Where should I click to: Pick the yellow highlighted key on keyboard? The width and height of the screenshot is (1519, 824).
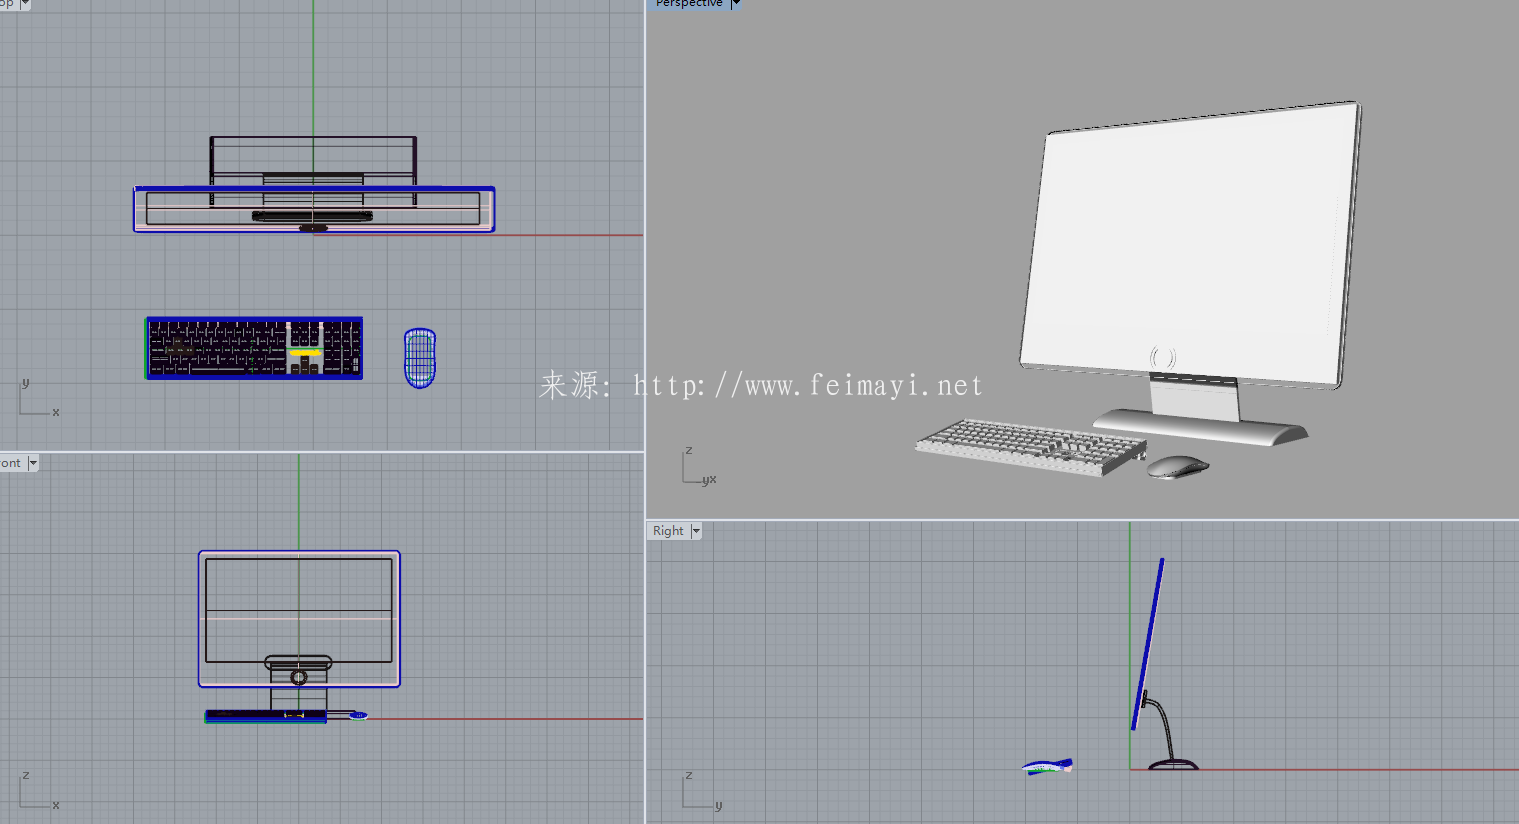pos(305,352)
